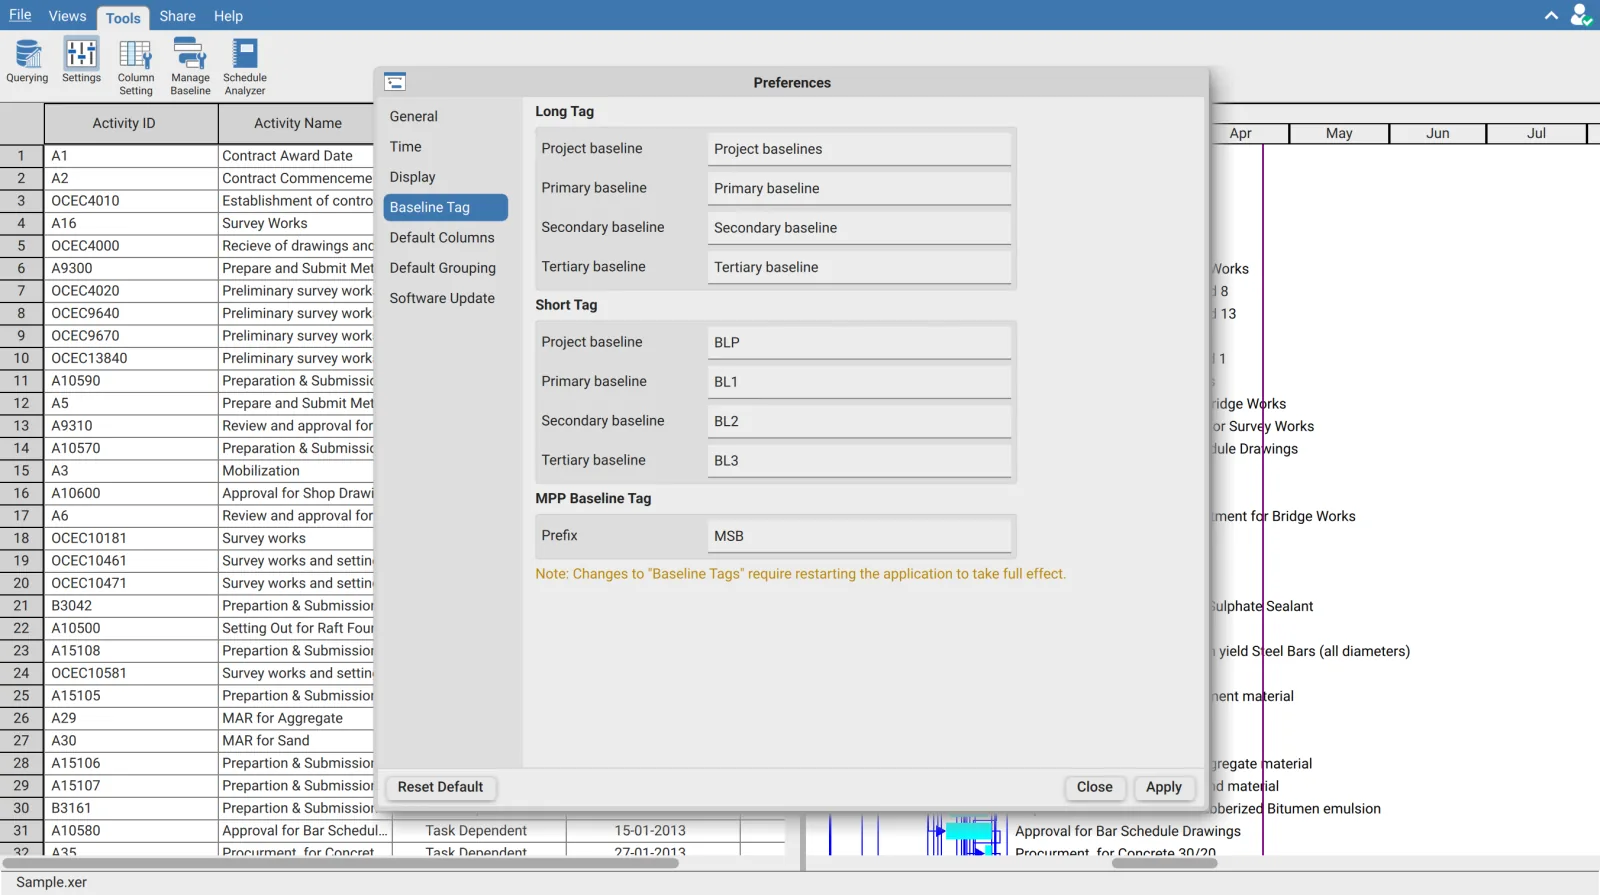Select Default Columns preferences category

coord(445,238)
